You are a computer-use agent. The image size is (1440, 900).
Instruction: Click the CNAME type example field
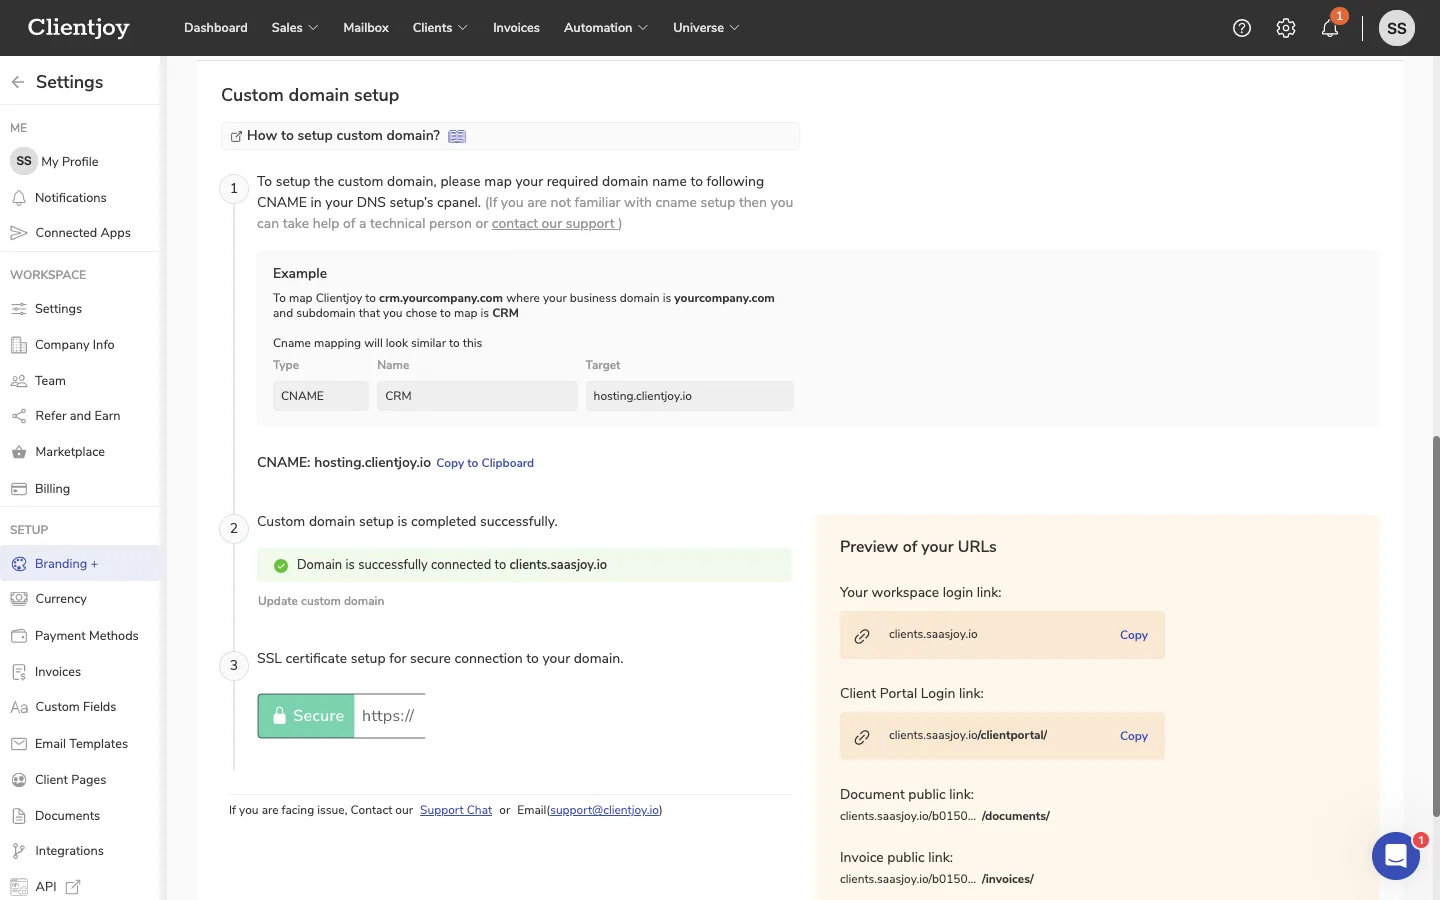pyautogui.click(x=321, y=396)
